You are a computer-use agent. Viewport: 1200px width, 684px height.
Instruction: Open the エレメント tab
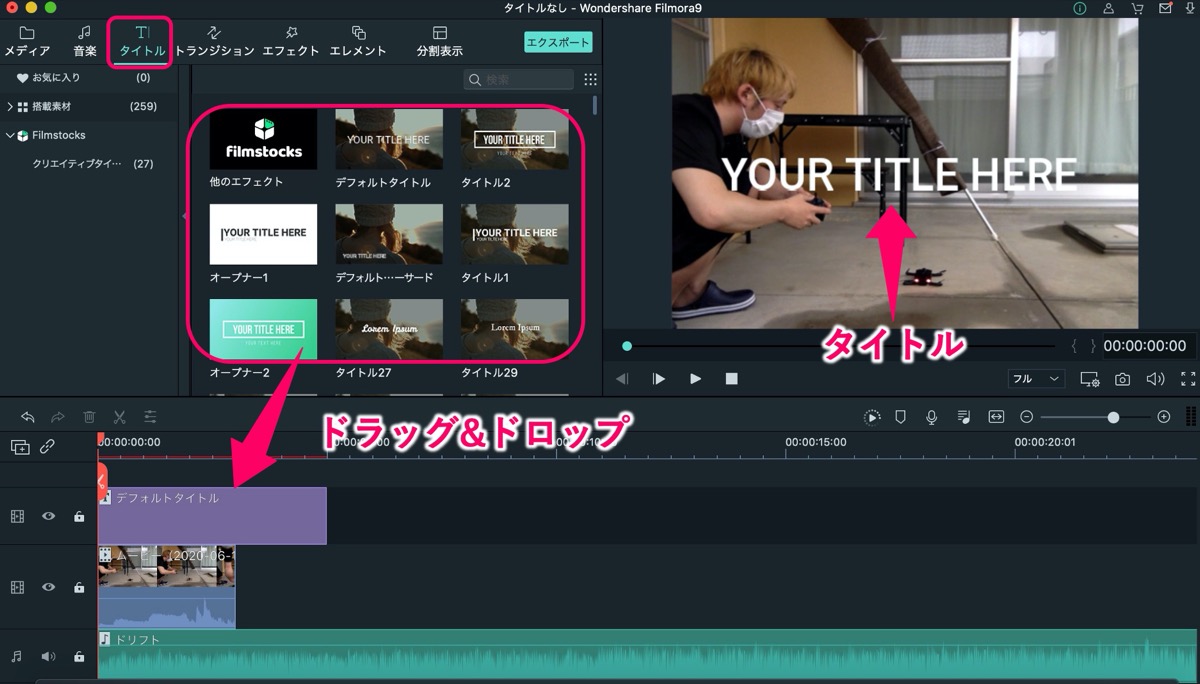[x=358, y=41]
